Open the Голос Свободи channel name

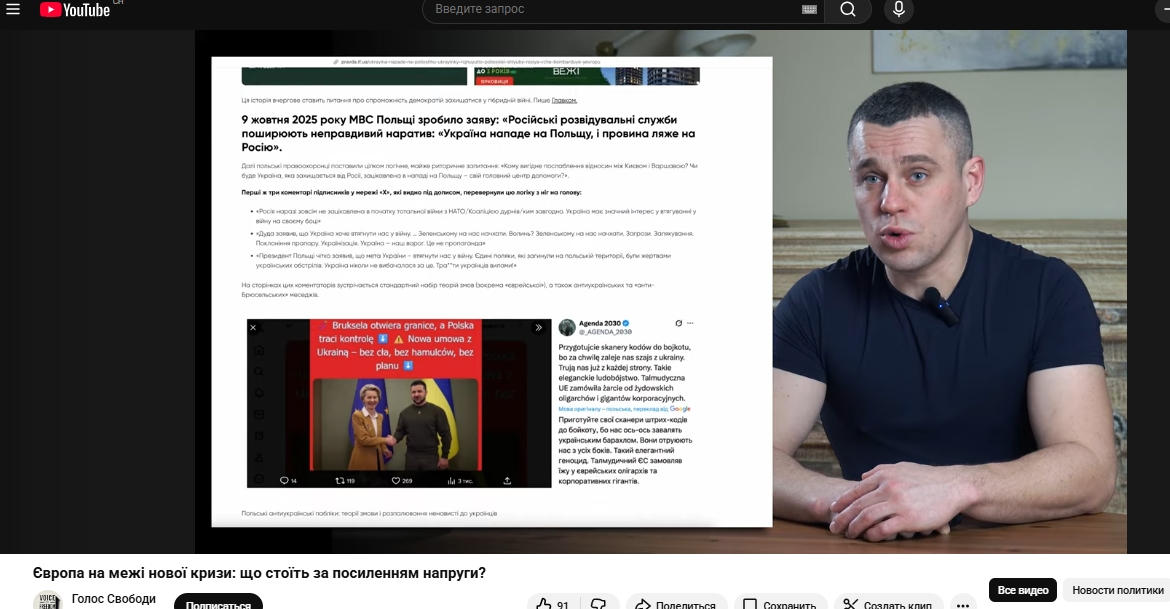(114, 599)
